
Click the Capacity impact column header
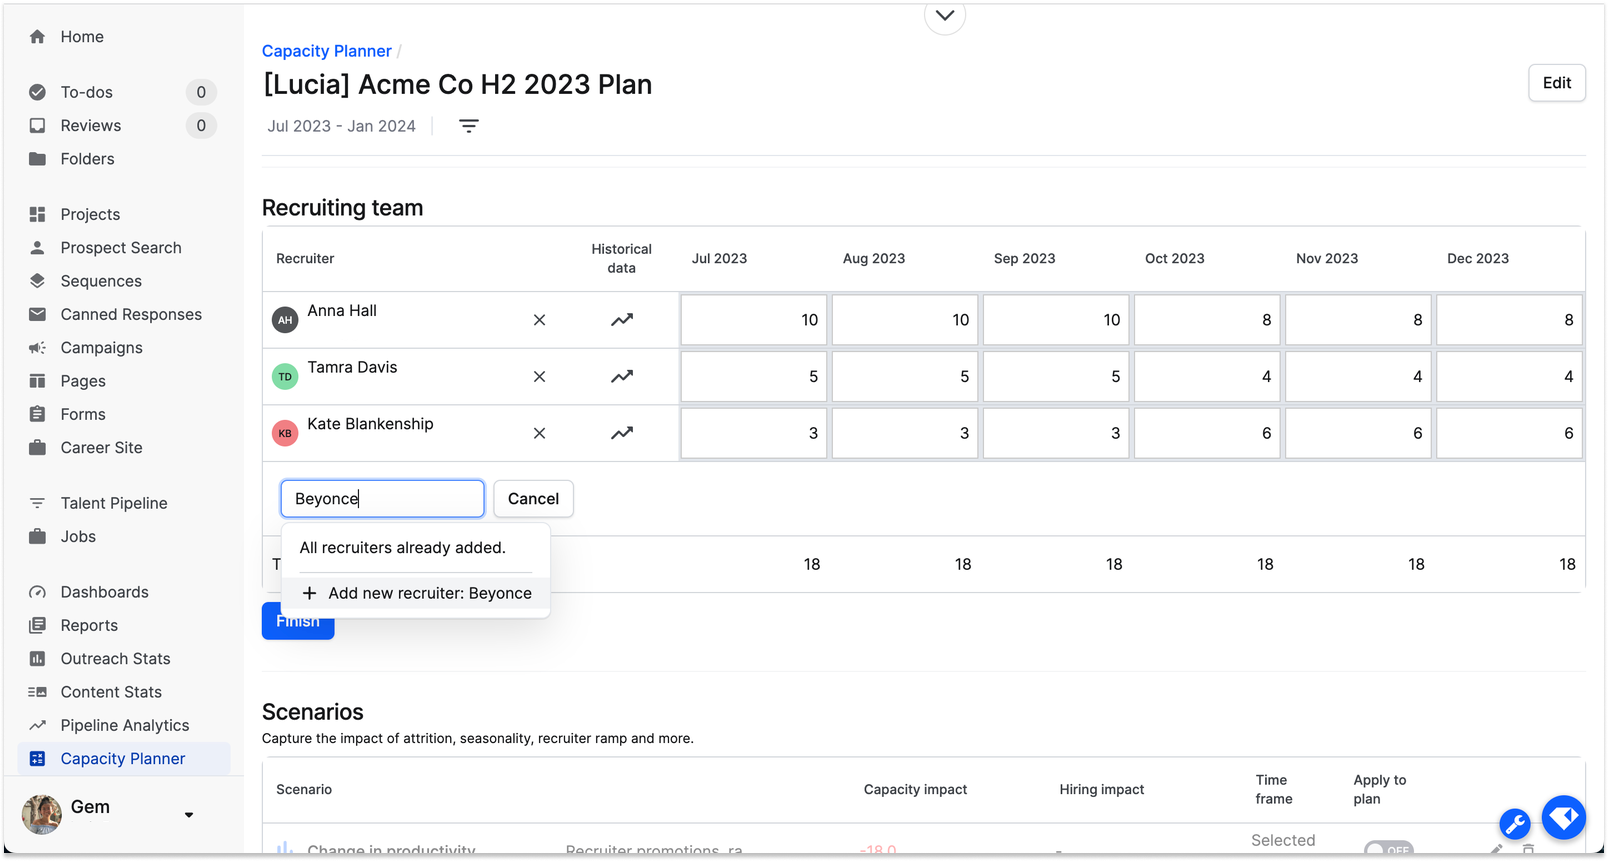click(x=915, y=790)
